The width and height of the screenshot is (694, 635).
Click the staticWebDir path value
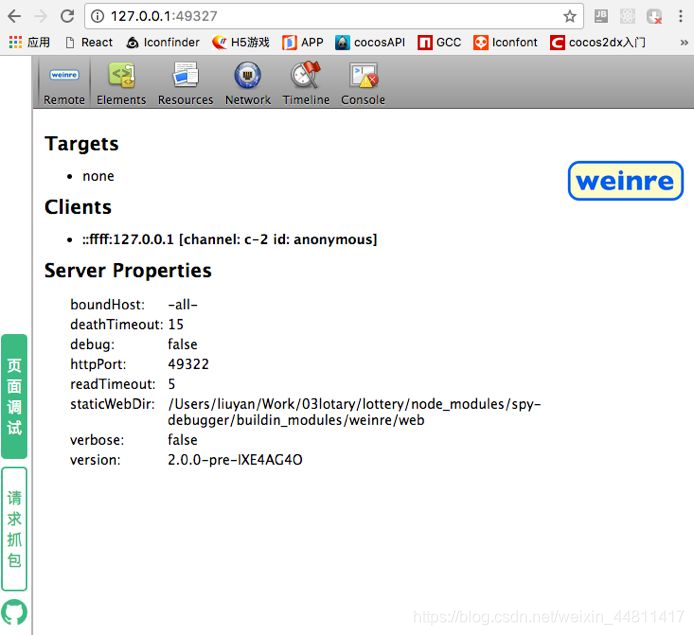(354, 412)
